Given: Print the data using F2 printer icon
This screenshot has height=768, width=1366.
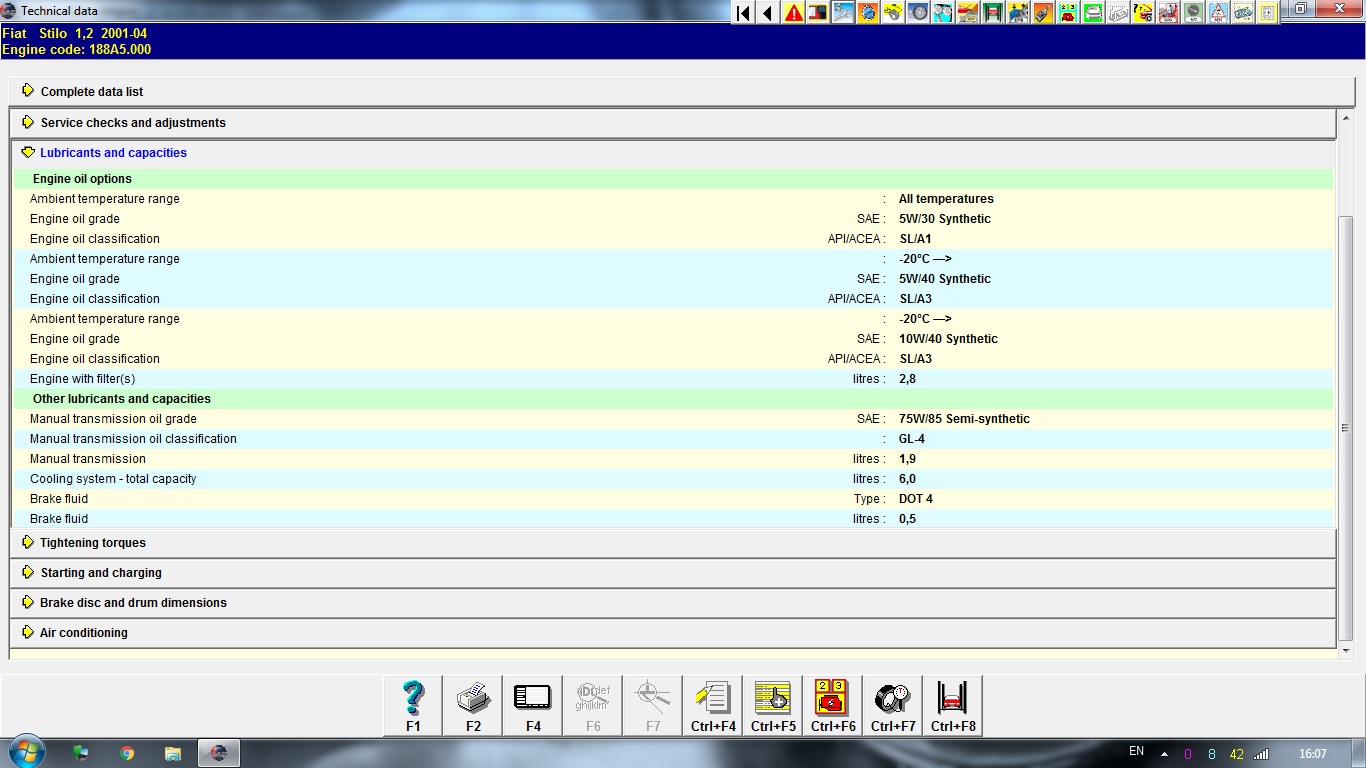Looking at the screenshot, I should (x=473, y=705).
